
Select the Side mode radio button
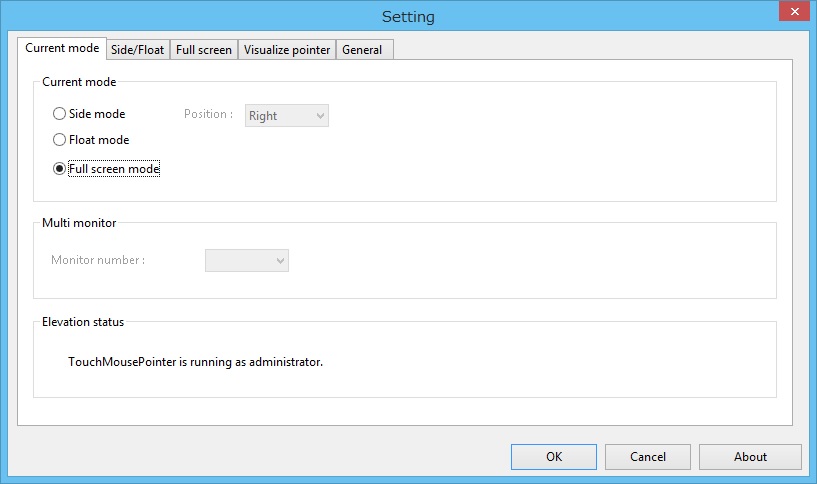point(60,114)
